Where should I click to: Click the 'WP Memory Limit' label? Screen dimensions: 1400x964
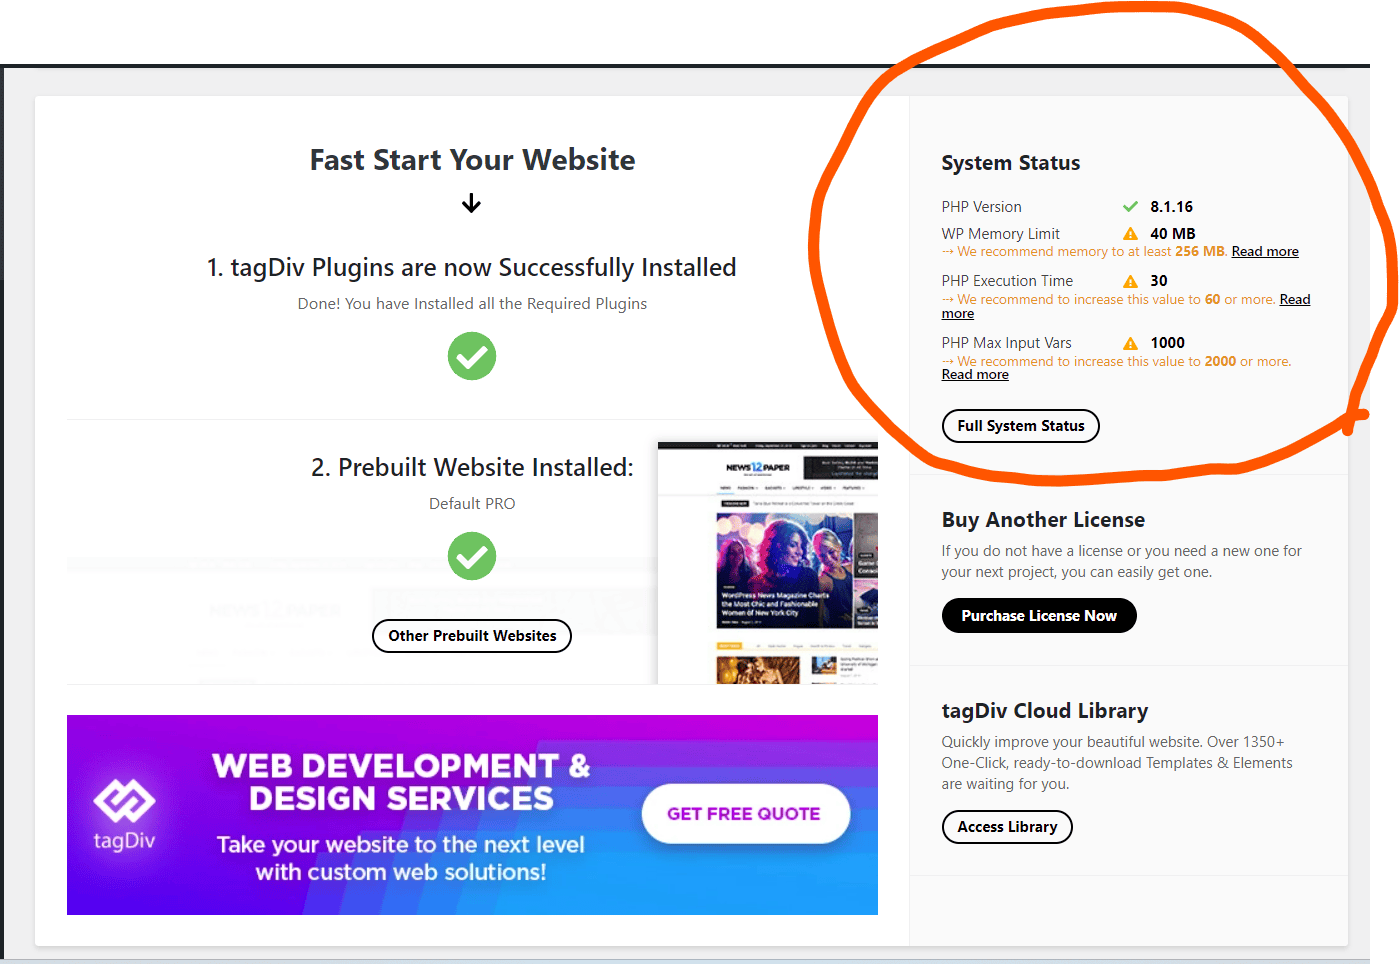point(1000,234)
